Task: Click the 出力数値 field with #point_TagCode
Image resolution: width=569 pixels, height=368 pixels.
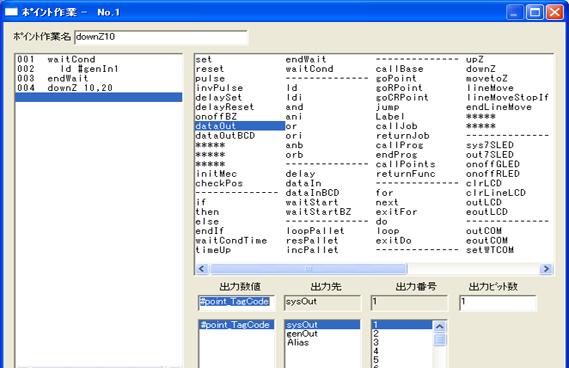Action: (x=236, y=303)
